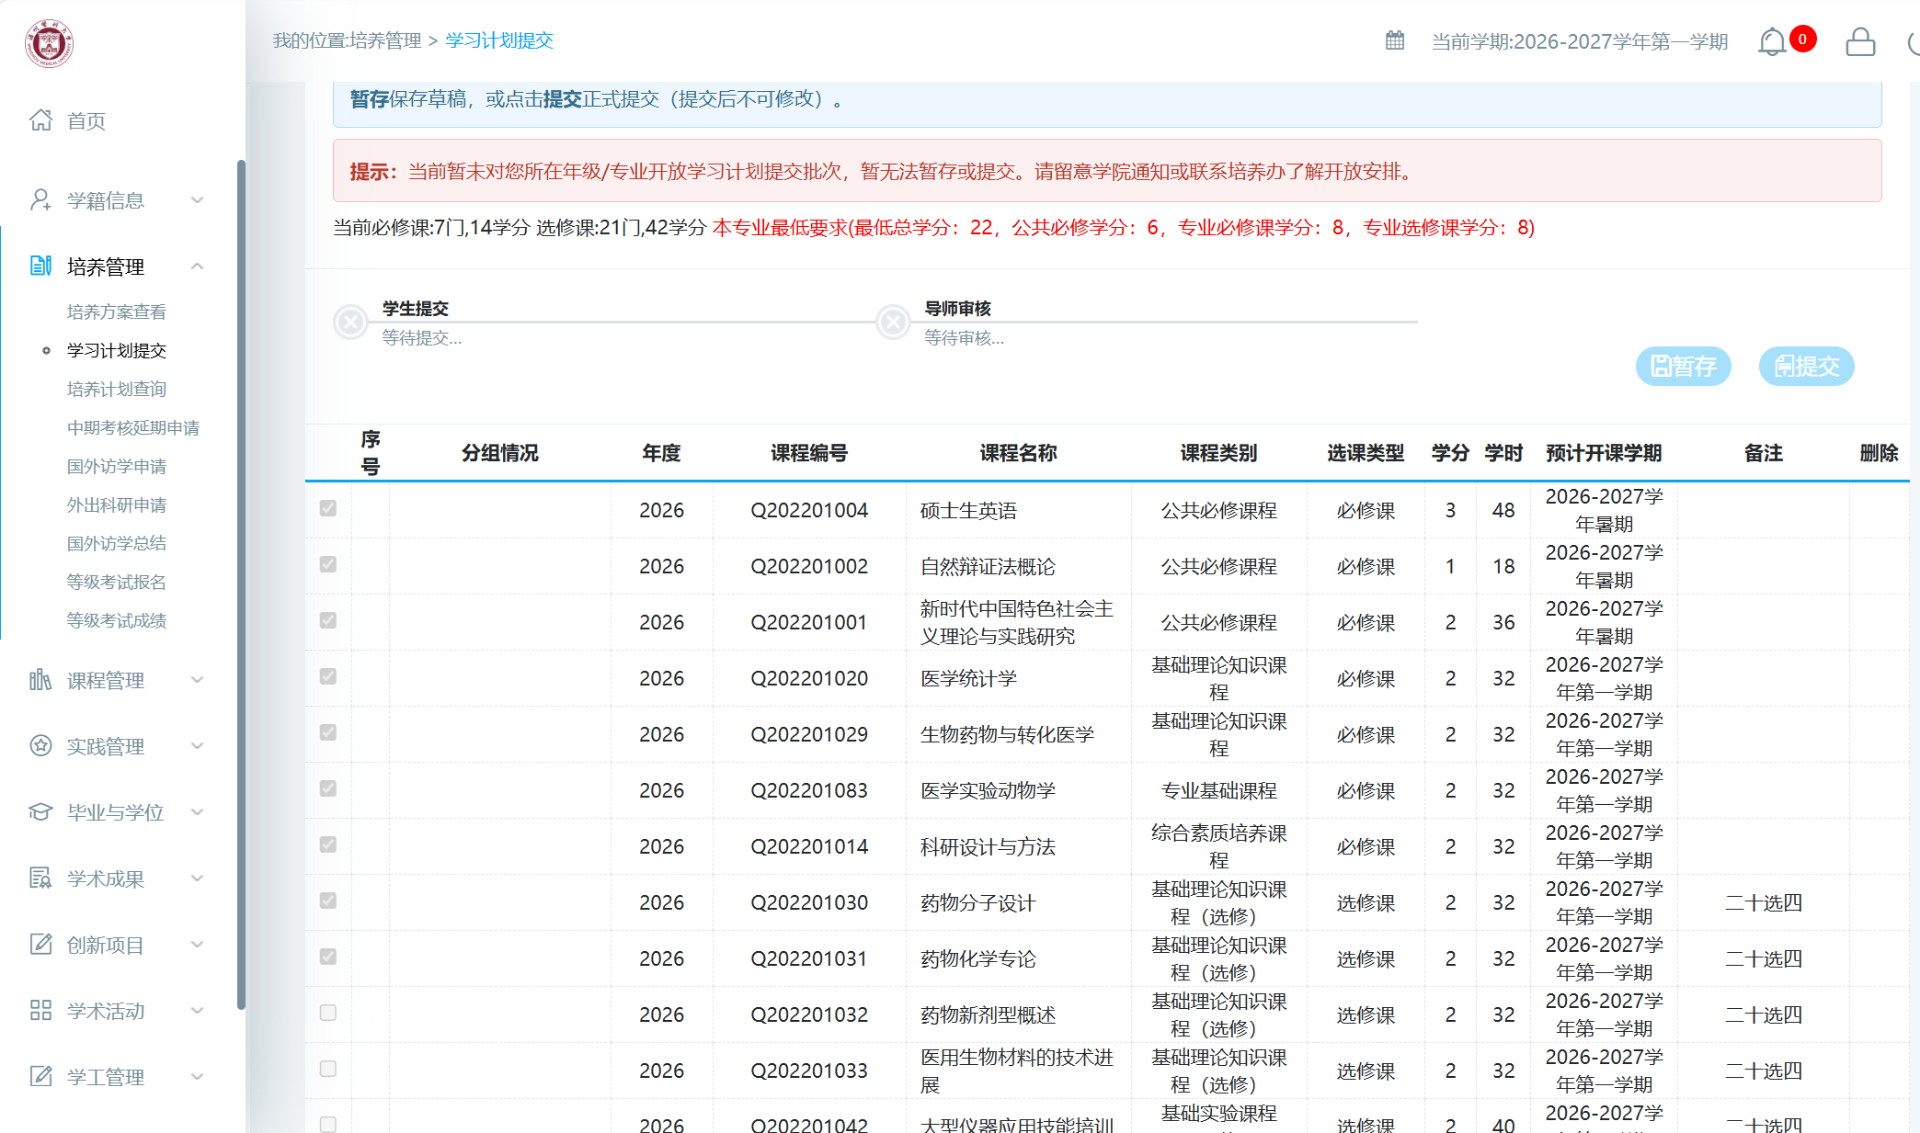Expand the 学术成果 menu chevron
This screenshot has width=1920, height=1133.
click(197, 878)
